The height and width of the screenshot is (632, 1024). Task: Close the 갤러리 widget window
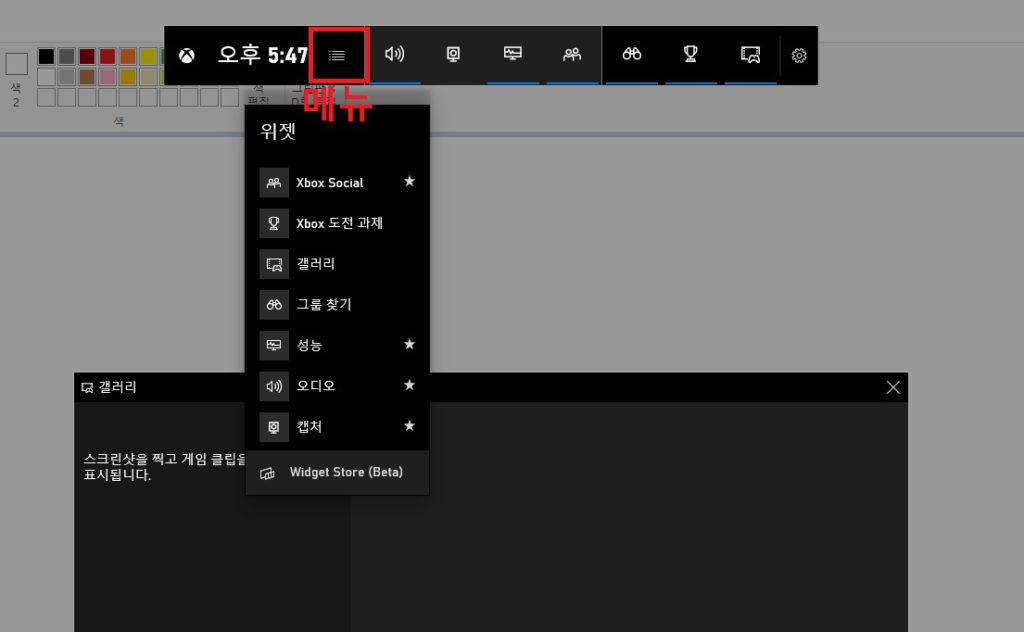pos(893,387)
